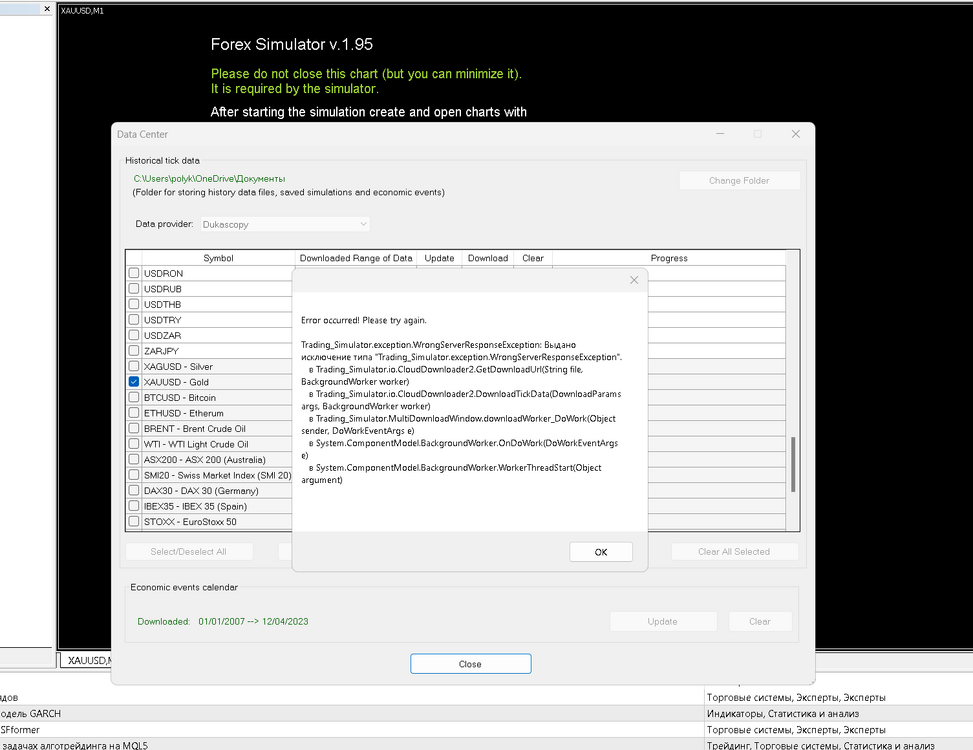973x750 pixels.
Task: Click the Symbol column header
Action: tap(218, 258)
